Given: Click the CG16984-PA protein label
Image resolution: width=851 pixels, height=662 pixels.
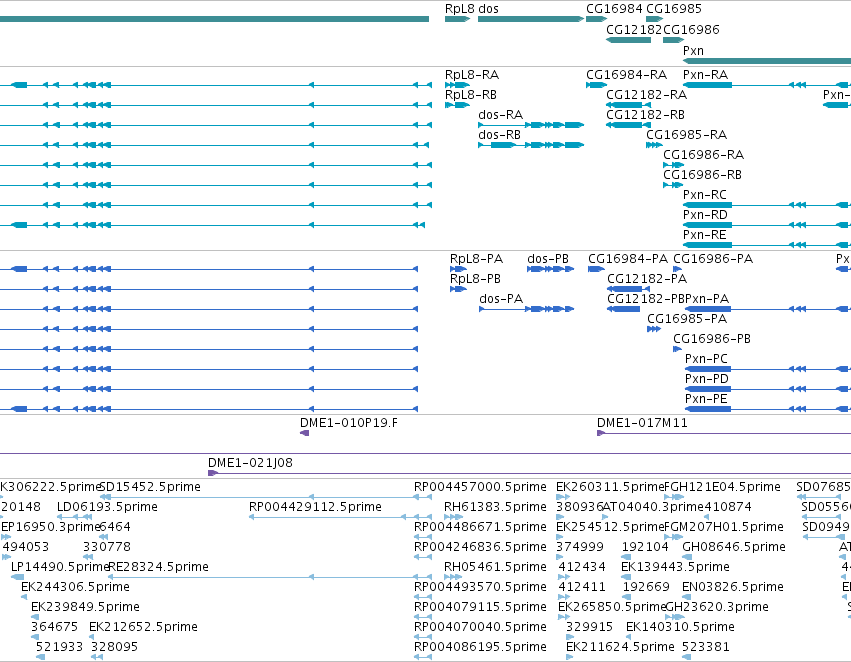Looking at the screenshot, I should [628, 259].
